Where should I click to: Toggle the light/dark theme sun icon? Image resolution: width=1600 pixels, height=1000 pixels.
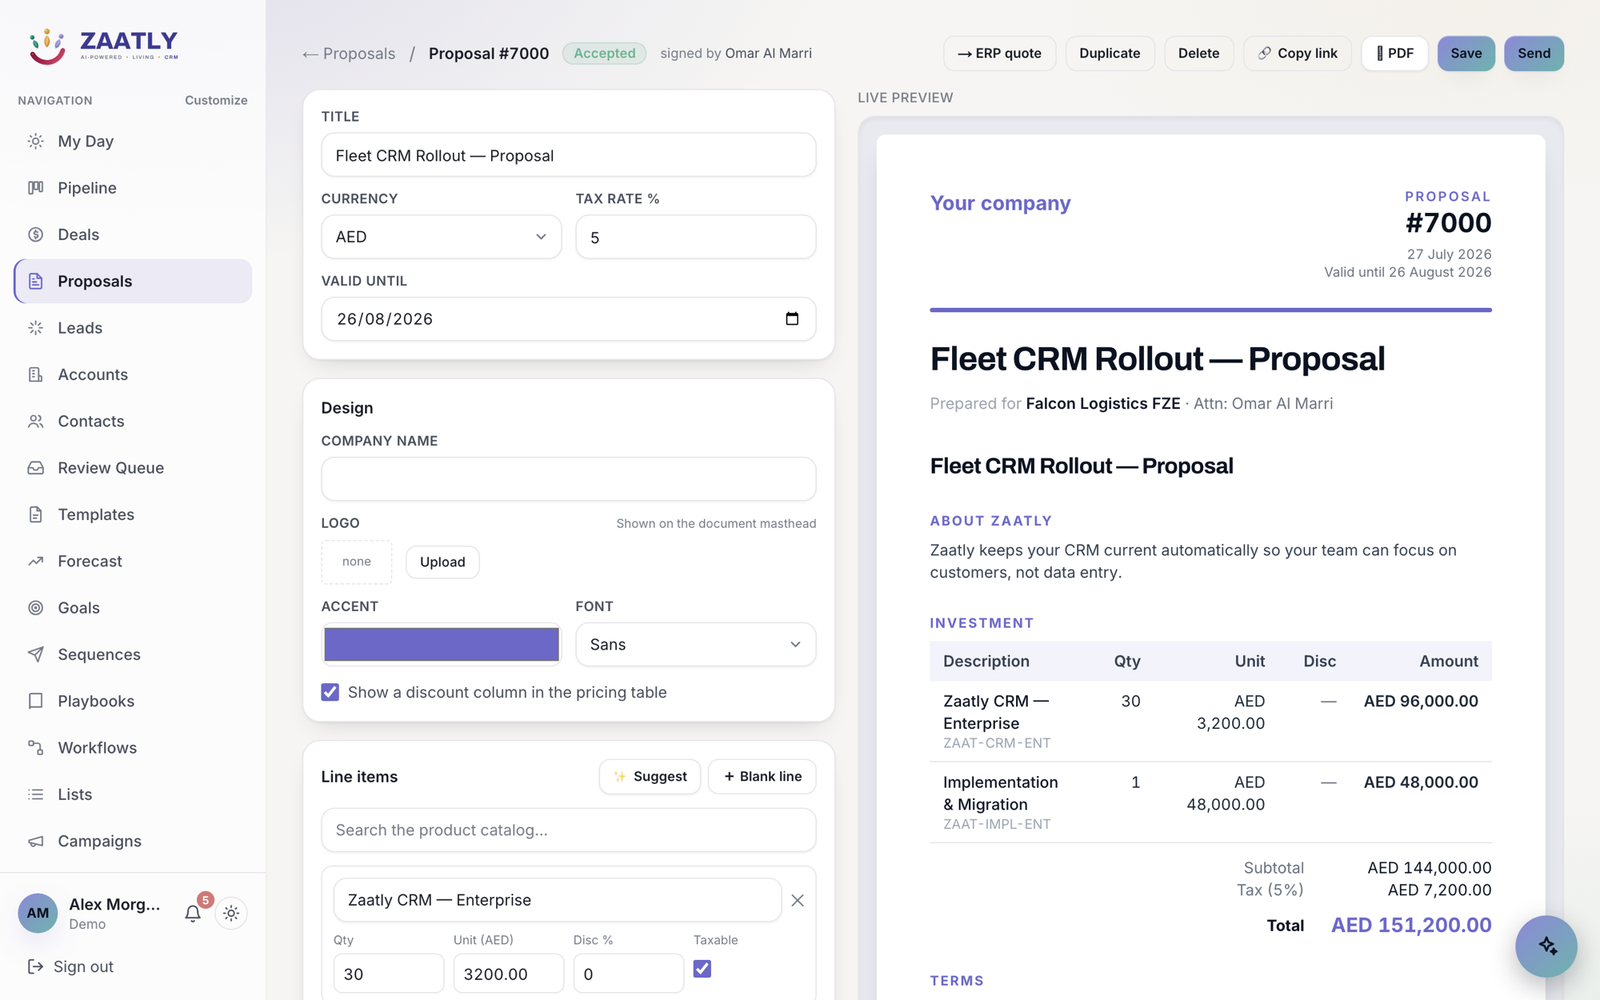(x=231, y=913)
